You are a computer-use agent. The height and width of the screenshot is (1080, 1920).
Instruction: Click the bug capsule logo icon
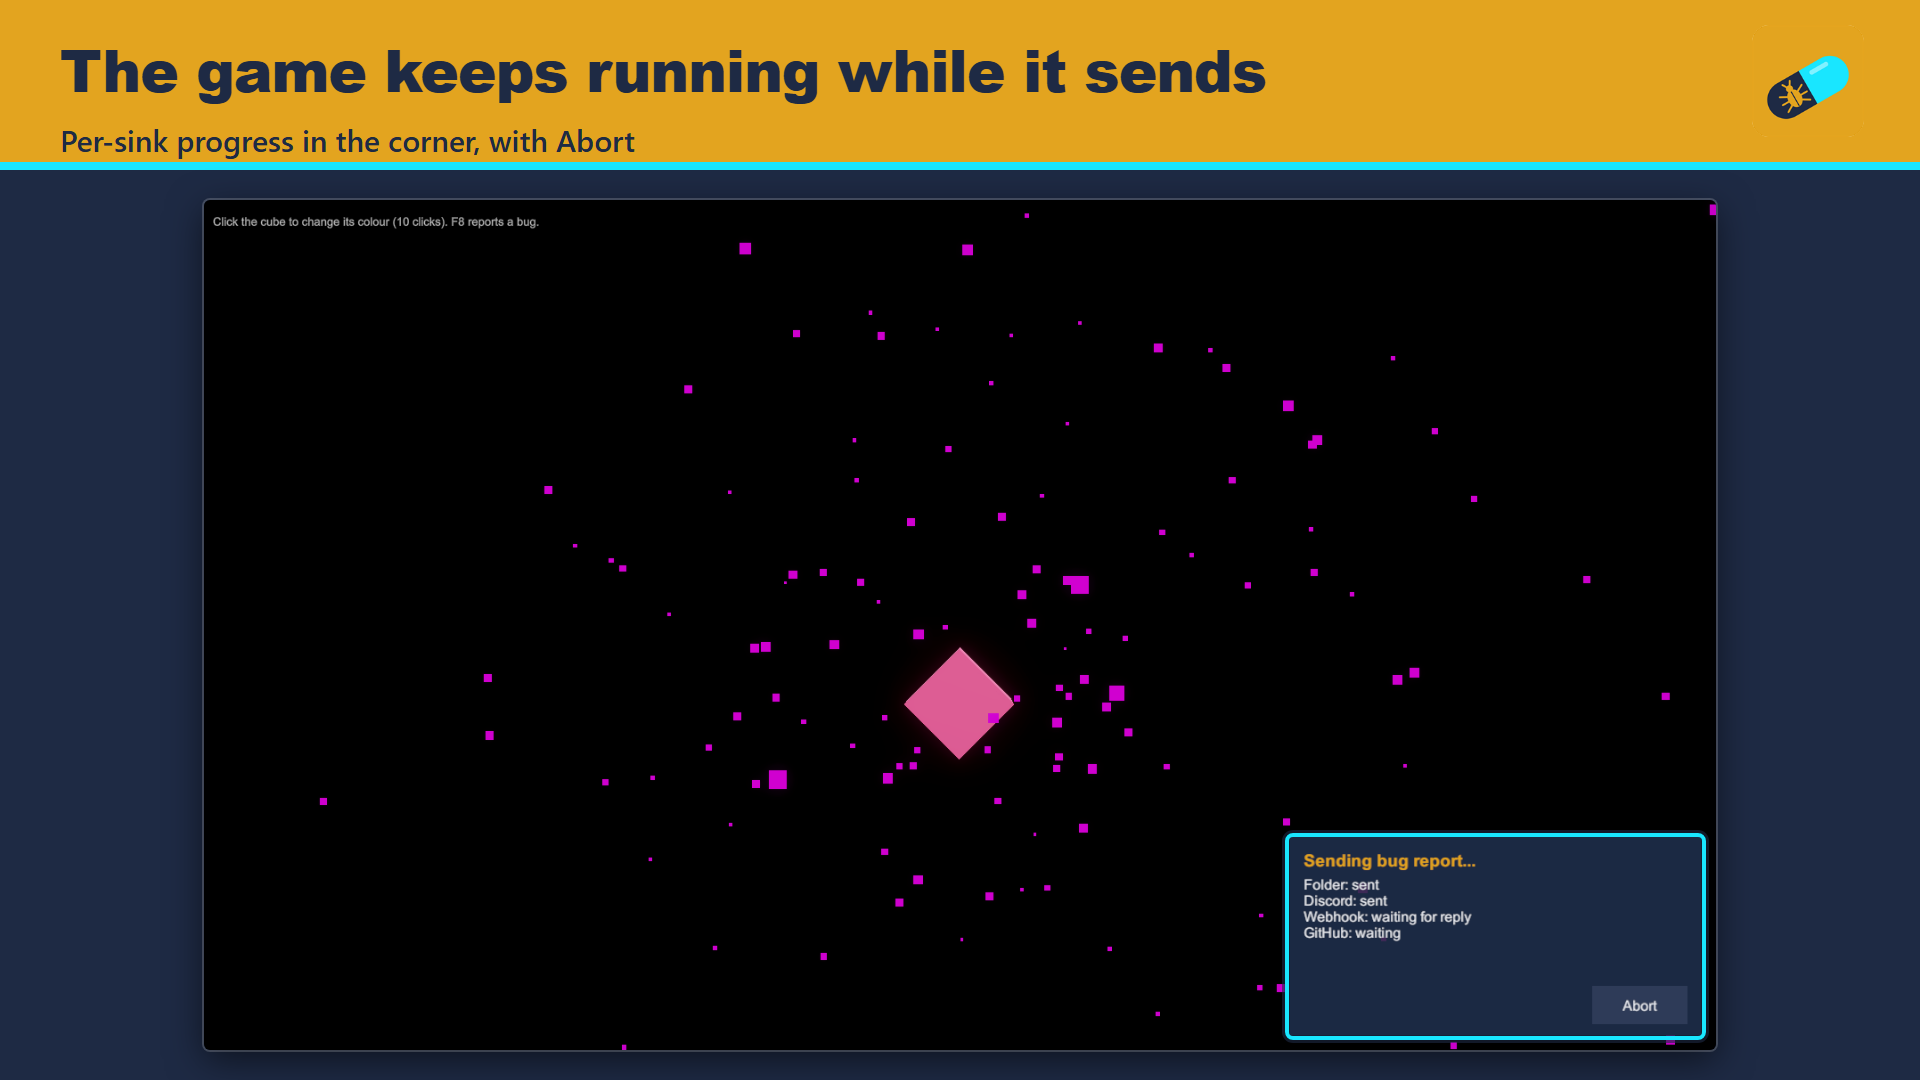coord(1807,87)
